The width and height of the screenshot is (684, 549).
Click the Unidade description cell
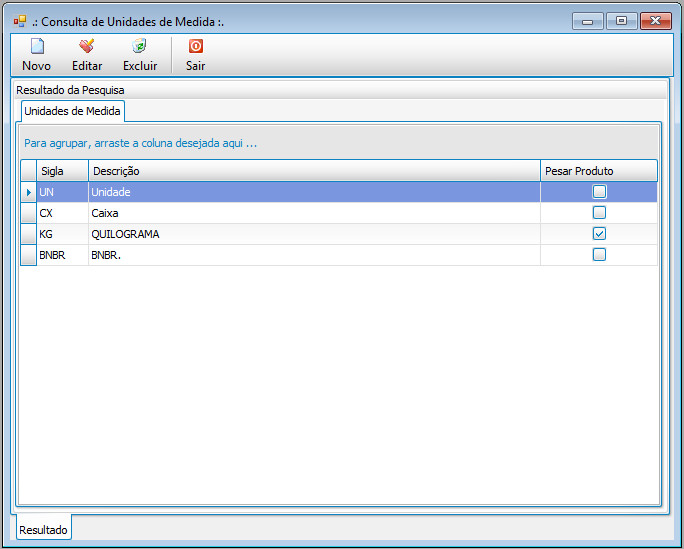pyautogui.click(x=314, y=192)
